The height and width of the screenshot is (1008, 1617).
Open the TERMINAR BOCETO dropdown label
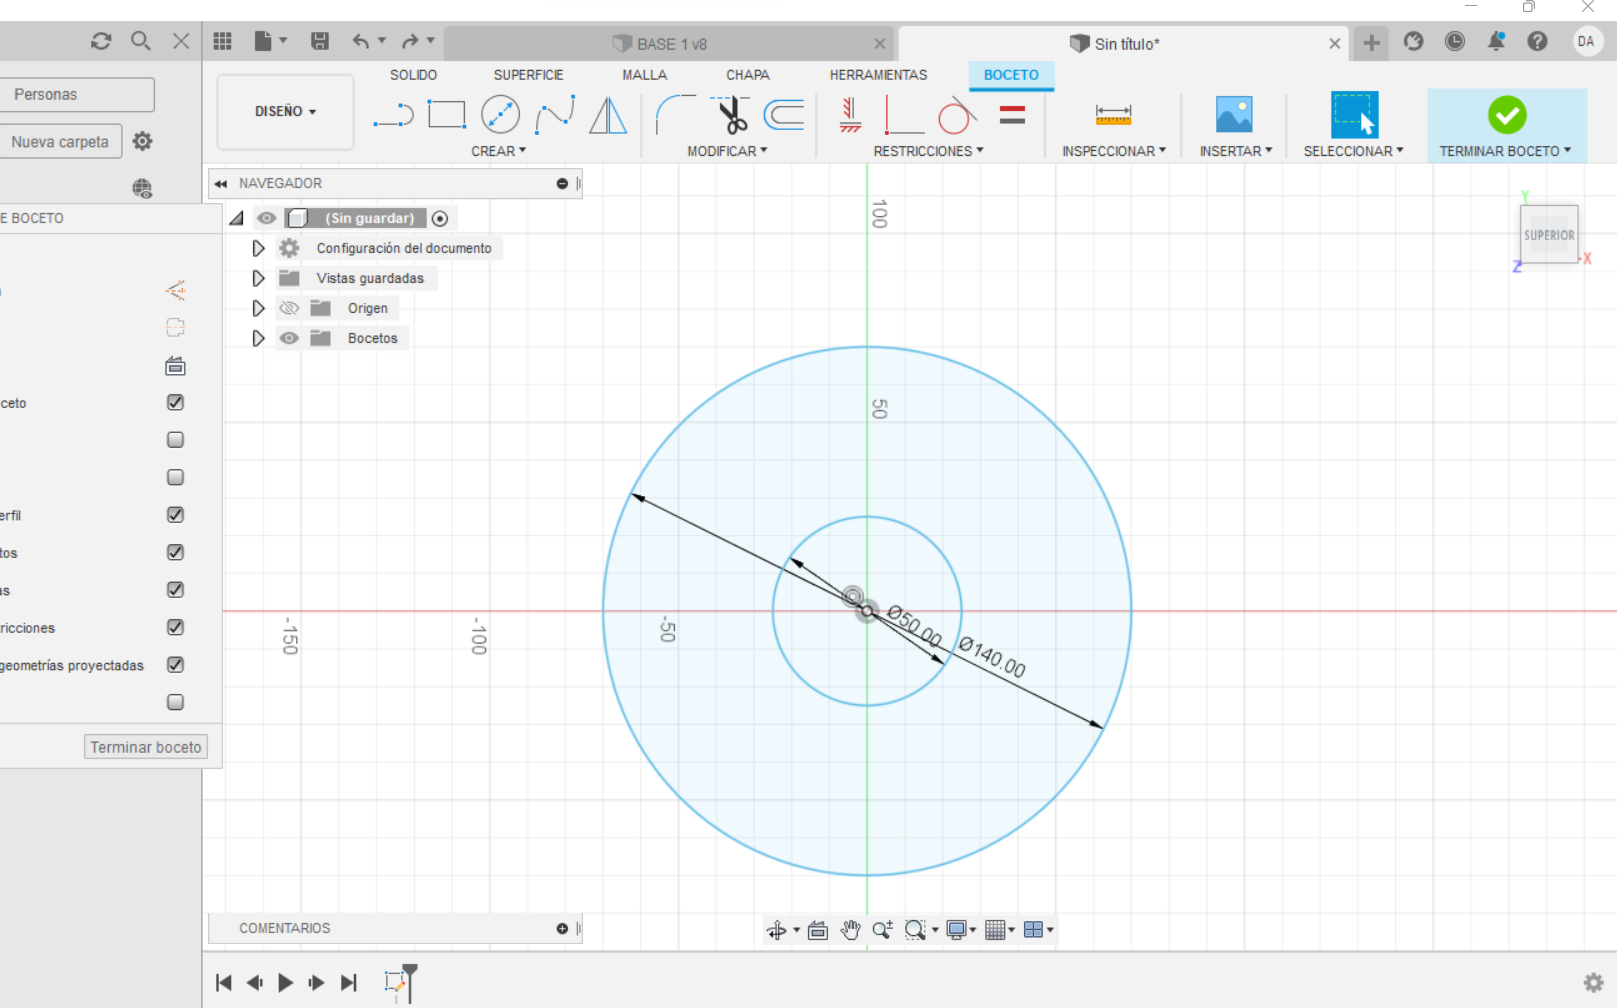(x=1505, y=151)
